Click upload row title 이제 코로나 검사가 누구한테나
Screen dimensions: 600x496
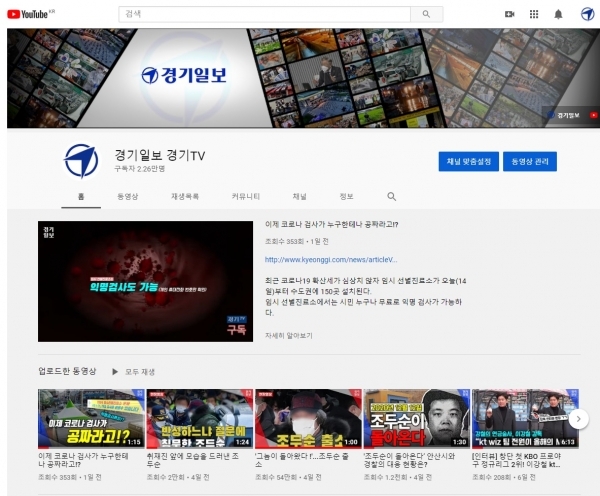click(83, 460)
